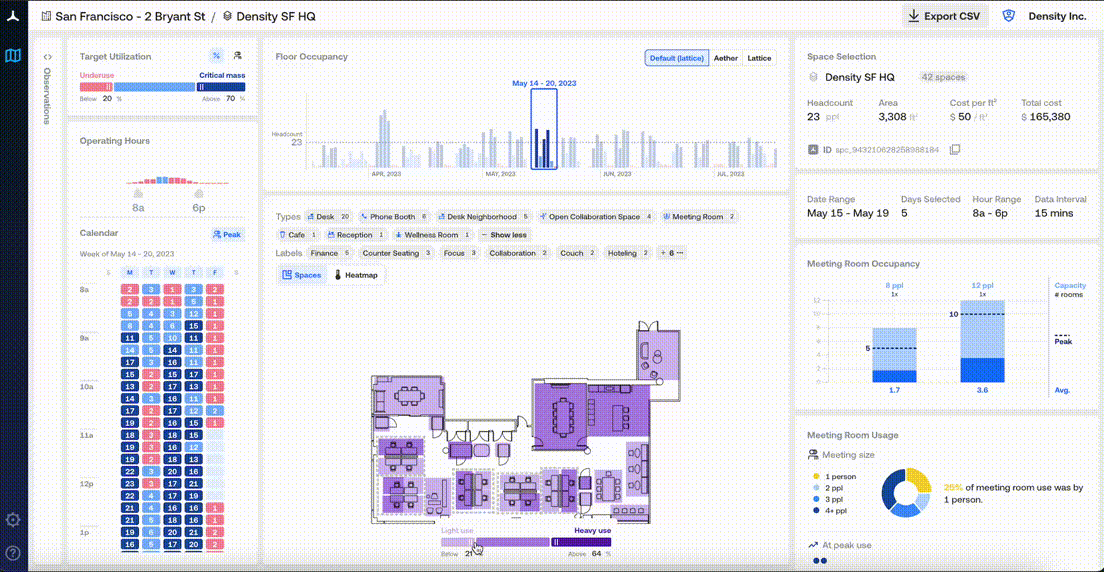Screen dimensions: 1104x572
Task: Select the large conference room on the floor plan
Action: (x=560, y=416)
